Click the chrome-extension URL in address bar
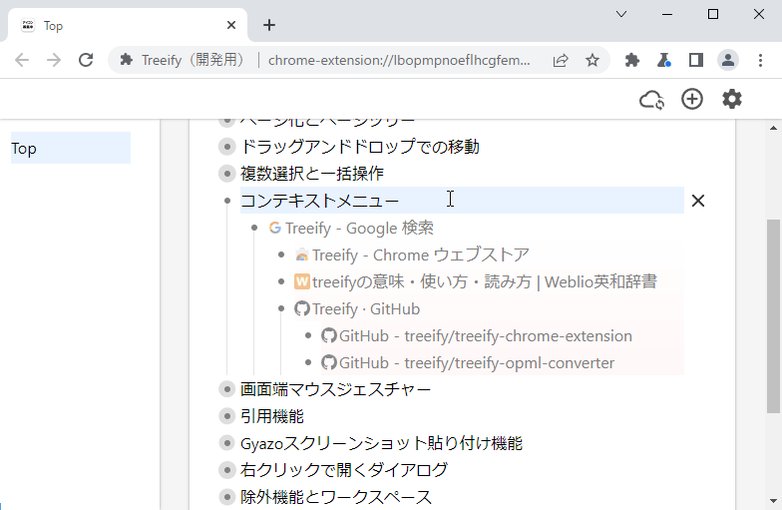The image size is (782, 510). coord(399,60)
